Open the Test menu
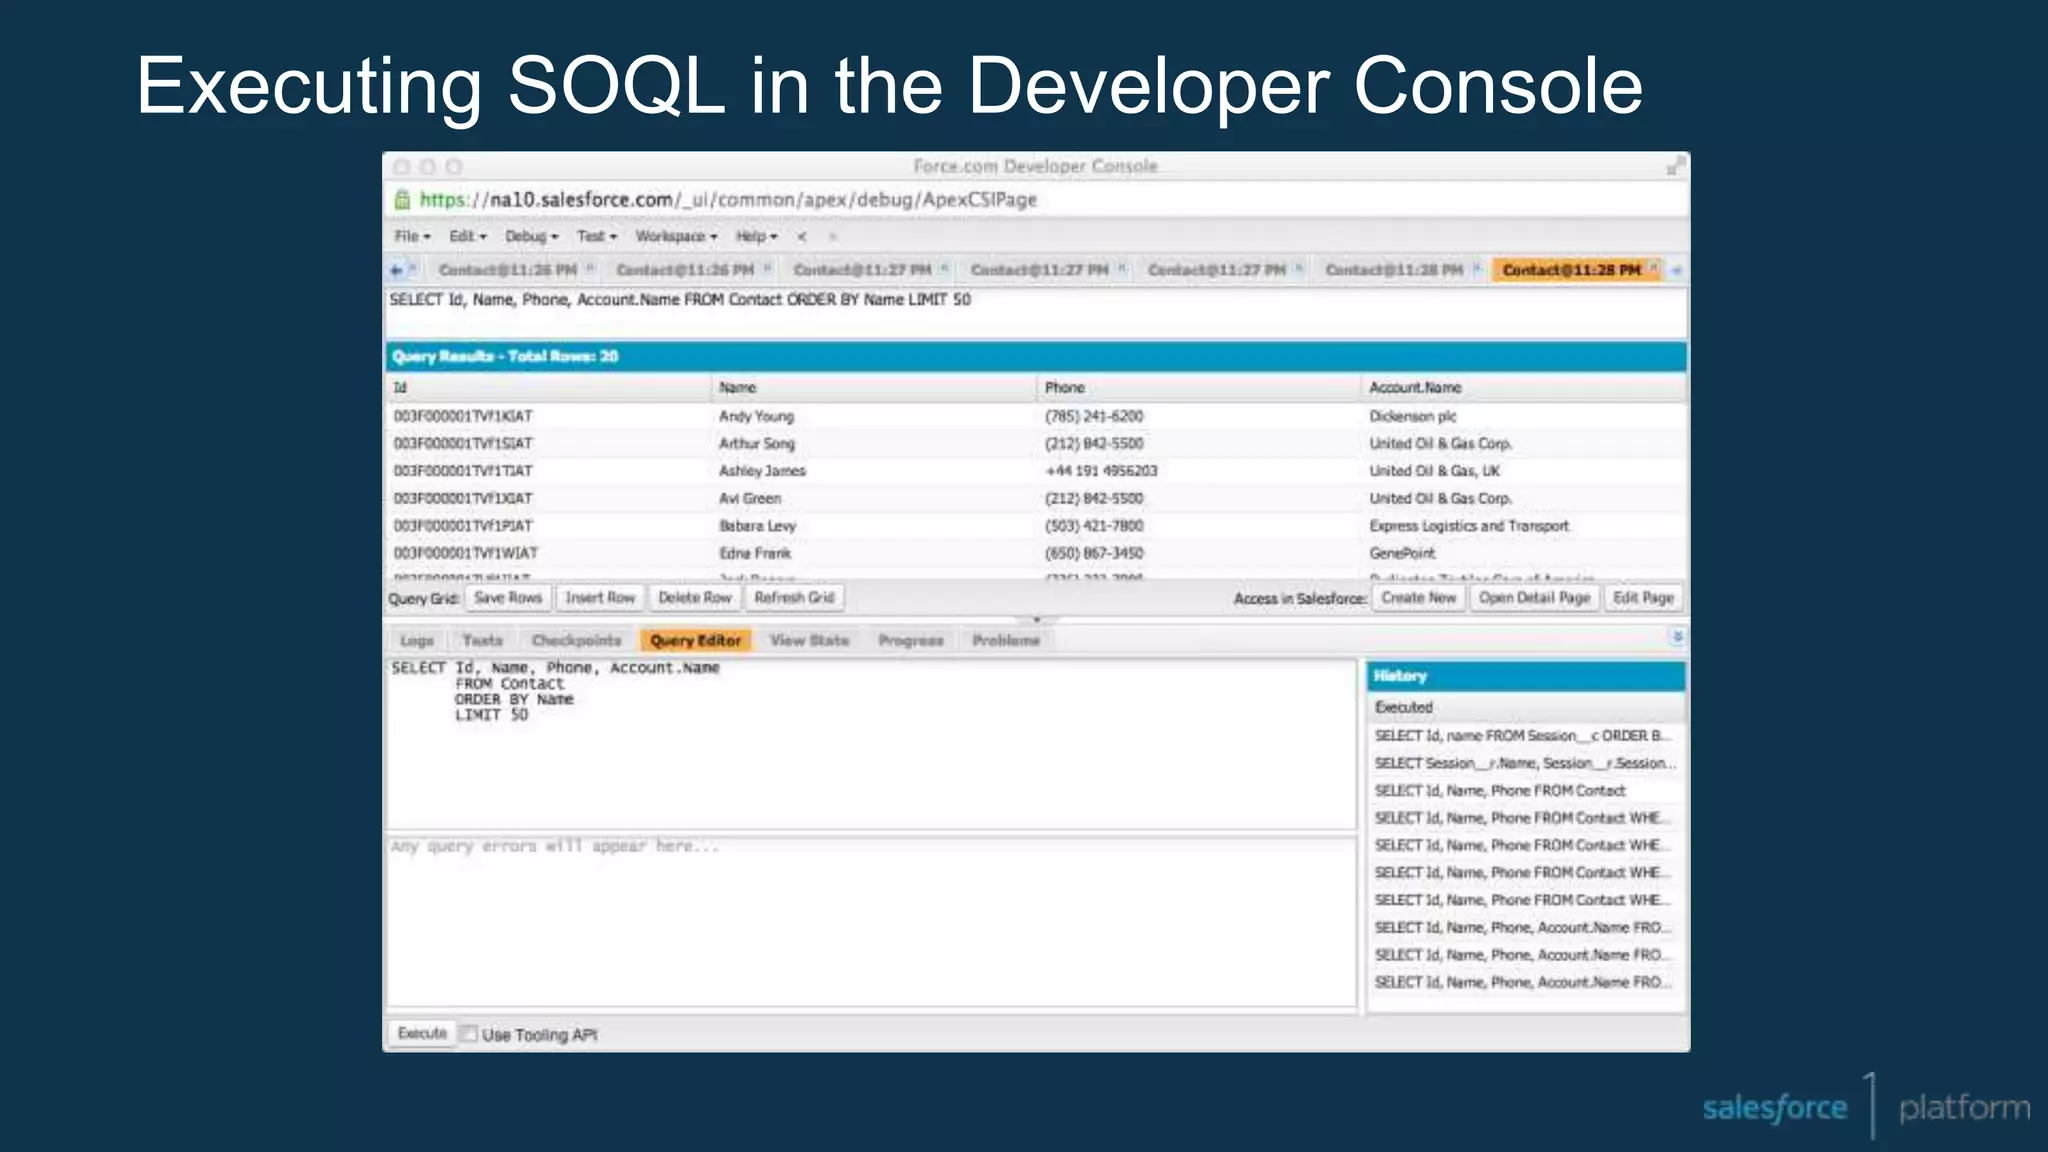Viewport: 2048px width, 1152px height. [596, 237]
